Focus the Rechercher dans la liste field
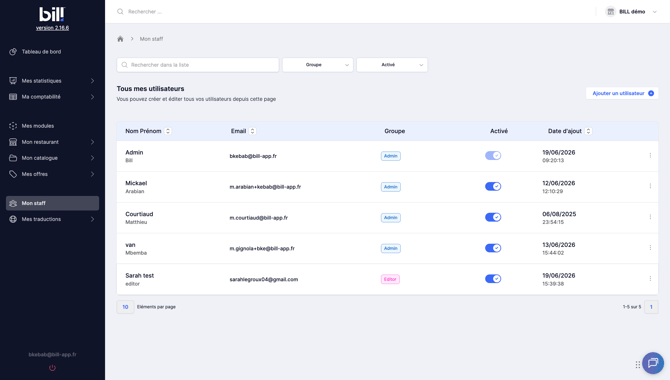This screenshot has width=670, height=380. tap(198, 65)
